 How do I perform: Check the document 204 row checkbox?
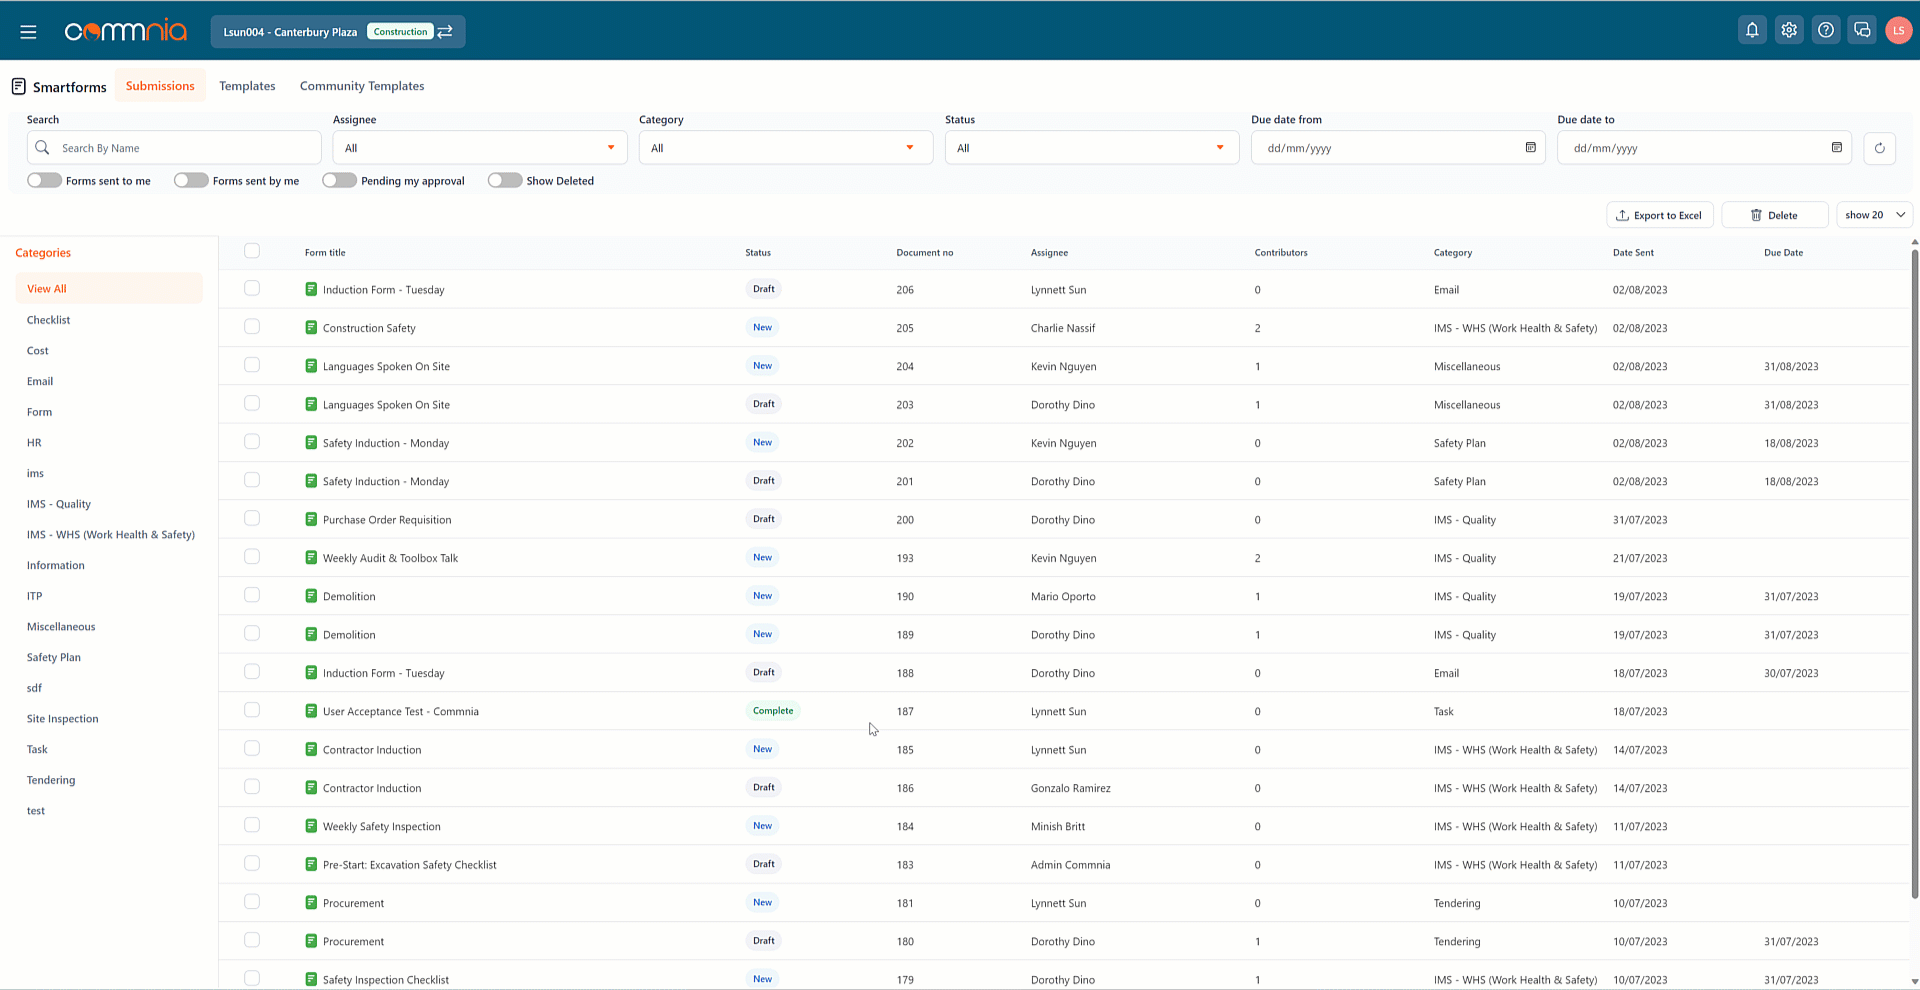pos(252,365)
